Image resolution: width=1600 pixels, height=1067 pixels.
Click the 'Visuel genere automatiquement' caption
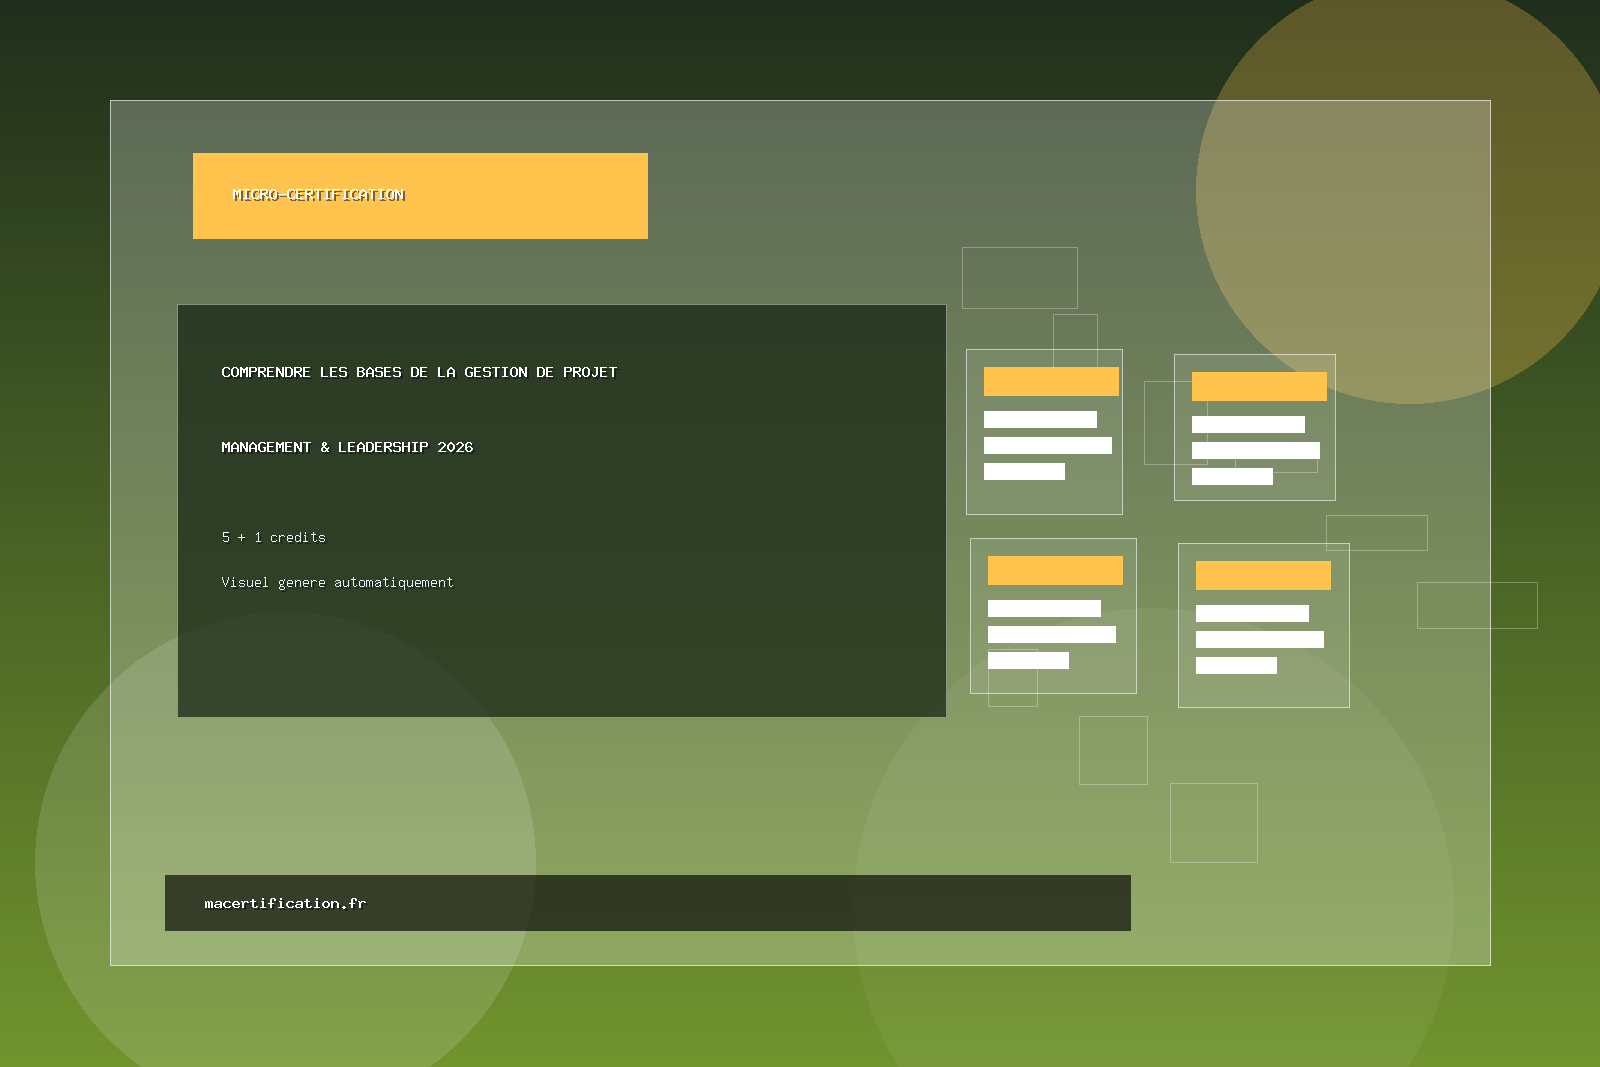click(x=337, y=582)
